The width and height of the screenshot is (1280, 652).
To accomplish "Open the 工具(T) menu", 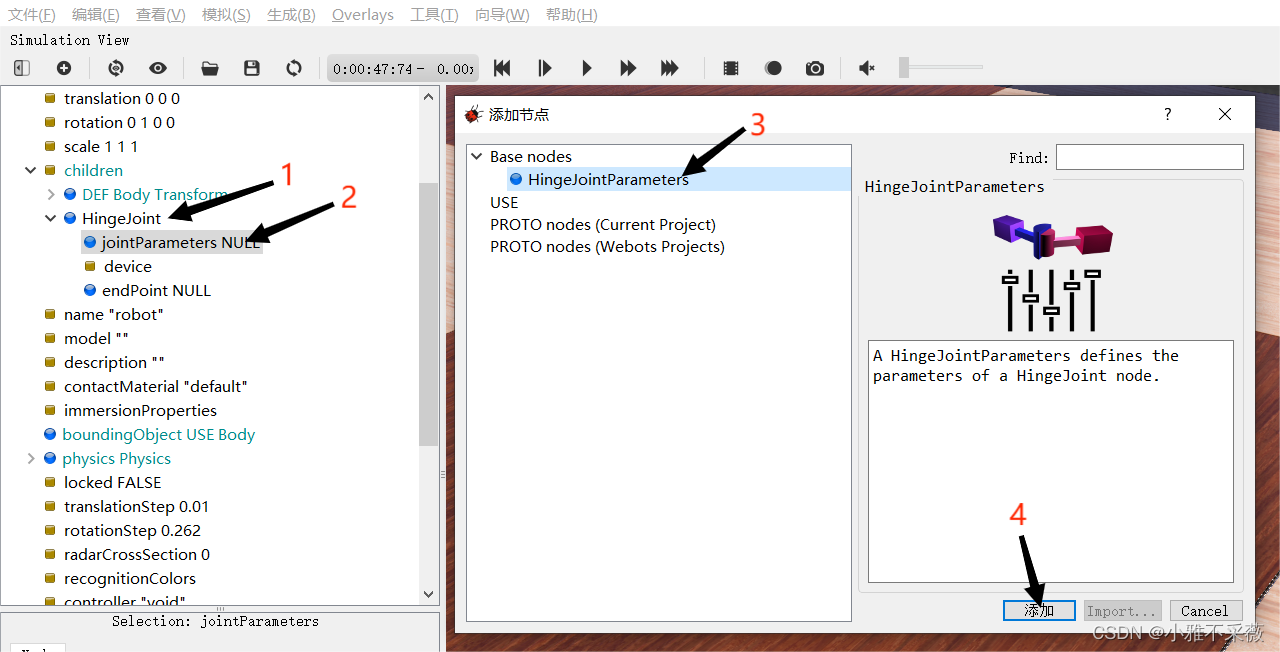I will [434, 14].
